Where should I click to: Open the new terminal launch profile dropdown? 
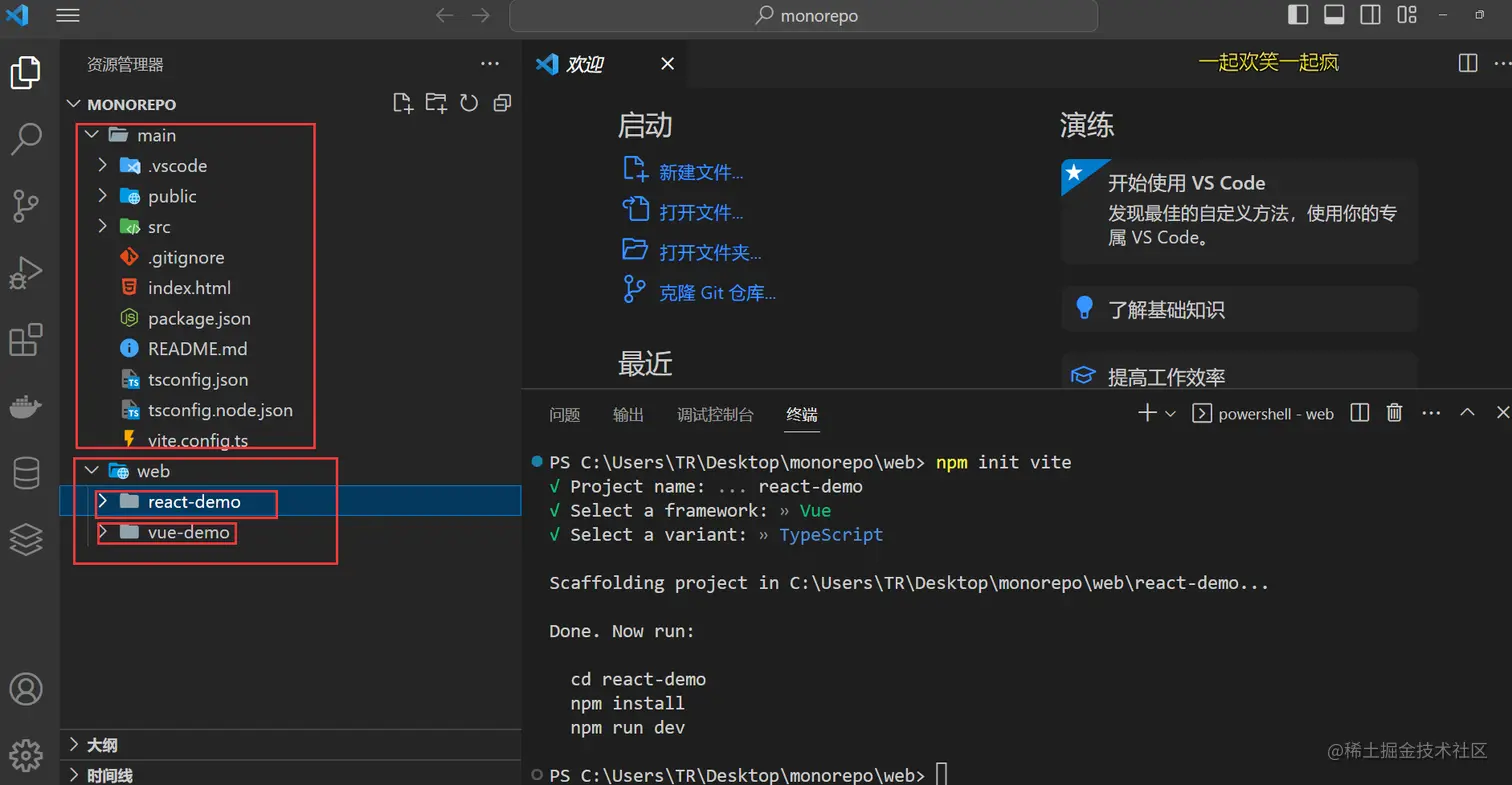[1170, 413]
